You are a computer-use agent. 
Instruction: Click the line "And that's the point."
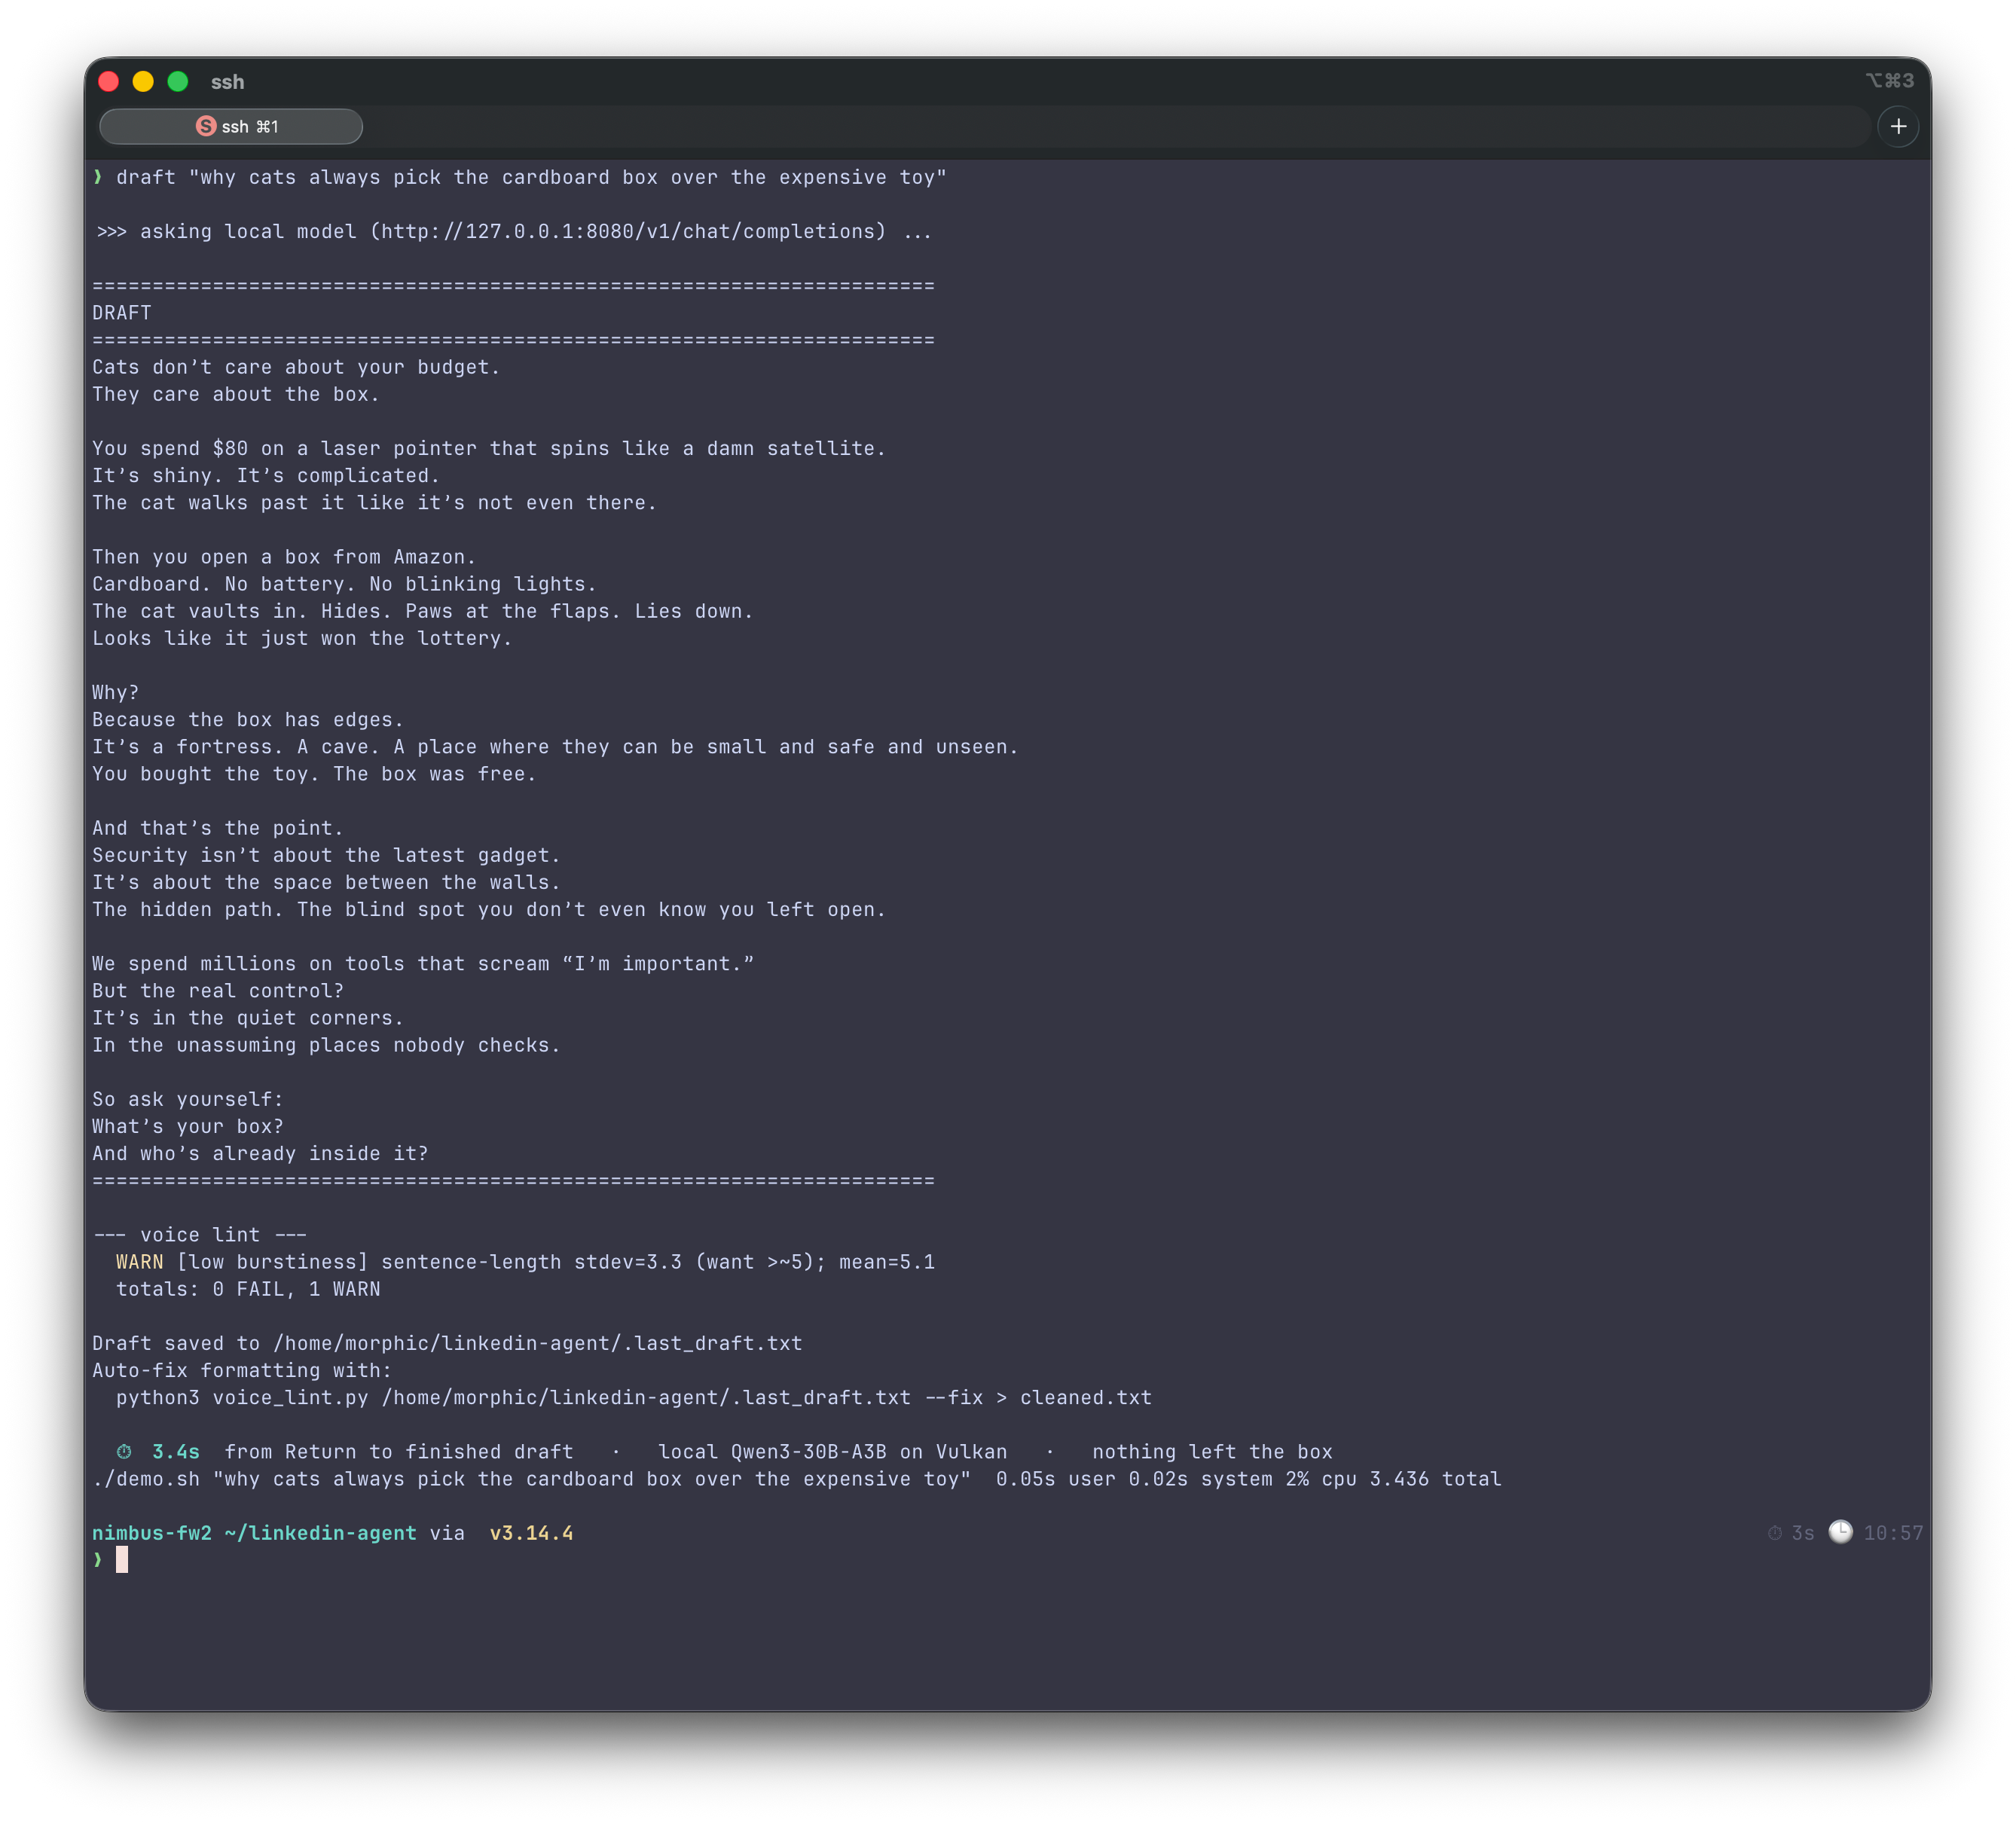tap(218, 828)
